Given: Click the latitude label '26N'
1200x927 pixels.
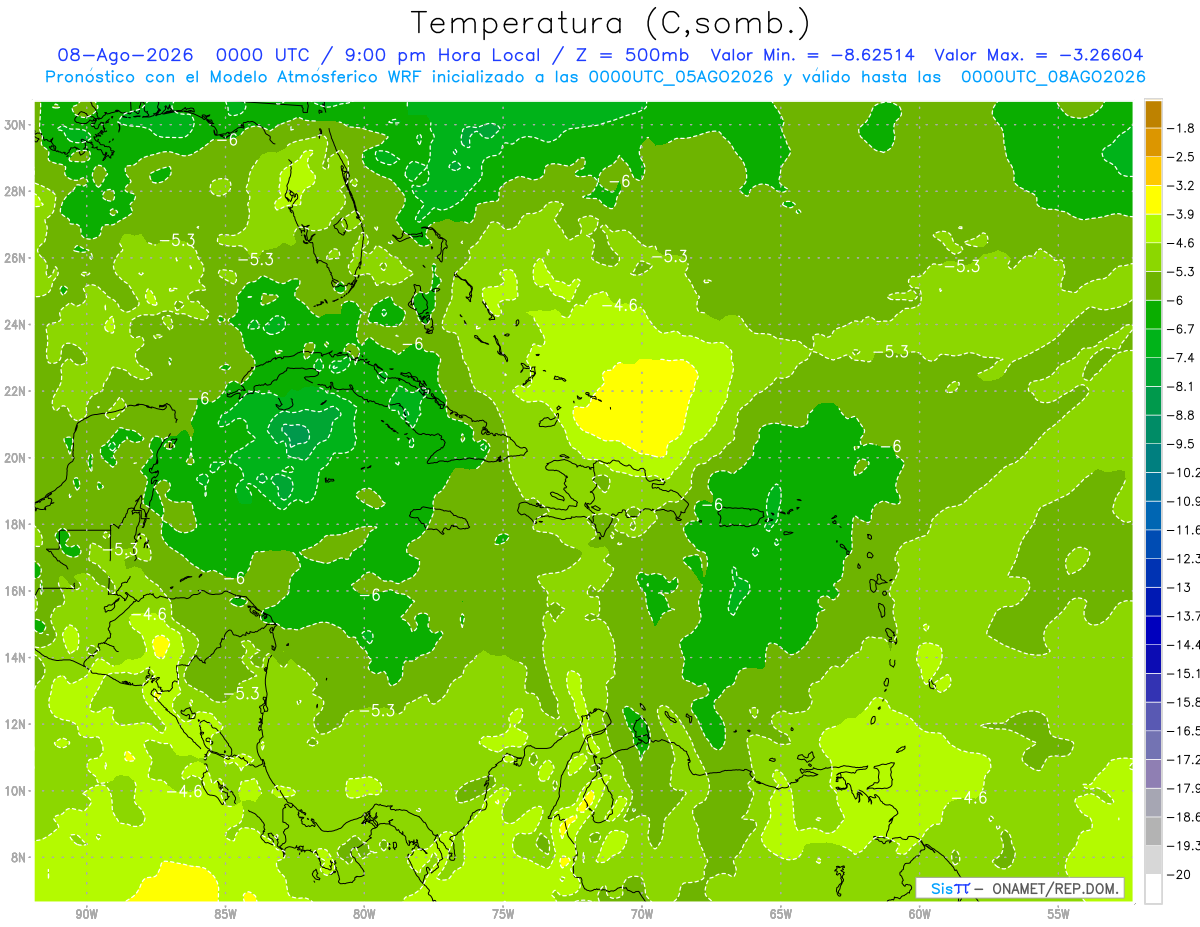Looking at the screenshot, I should pos(17,258).
